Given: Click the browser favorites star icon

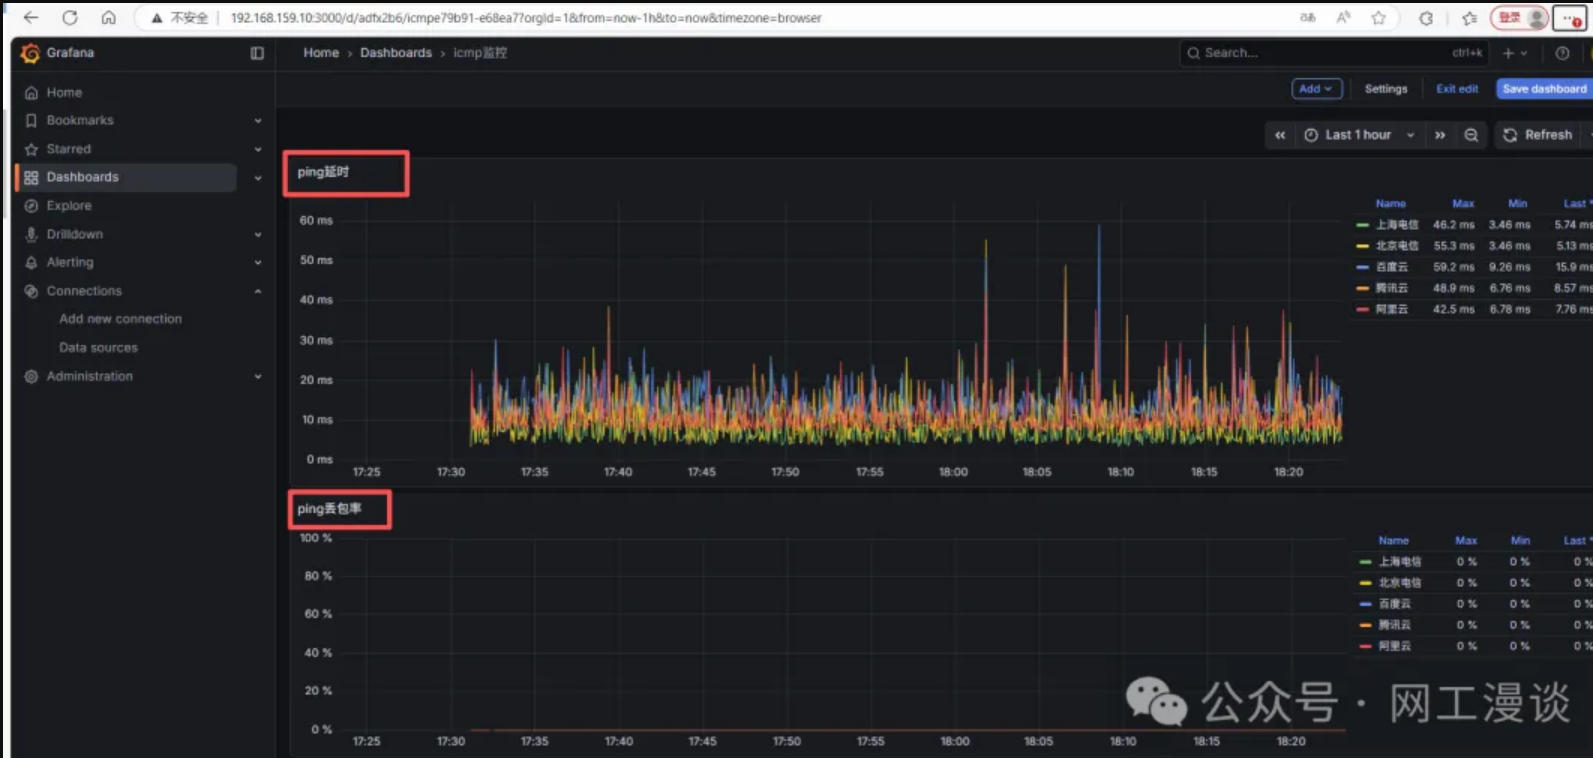Looking at the screenshot, I should click(x=1378, y=18).
